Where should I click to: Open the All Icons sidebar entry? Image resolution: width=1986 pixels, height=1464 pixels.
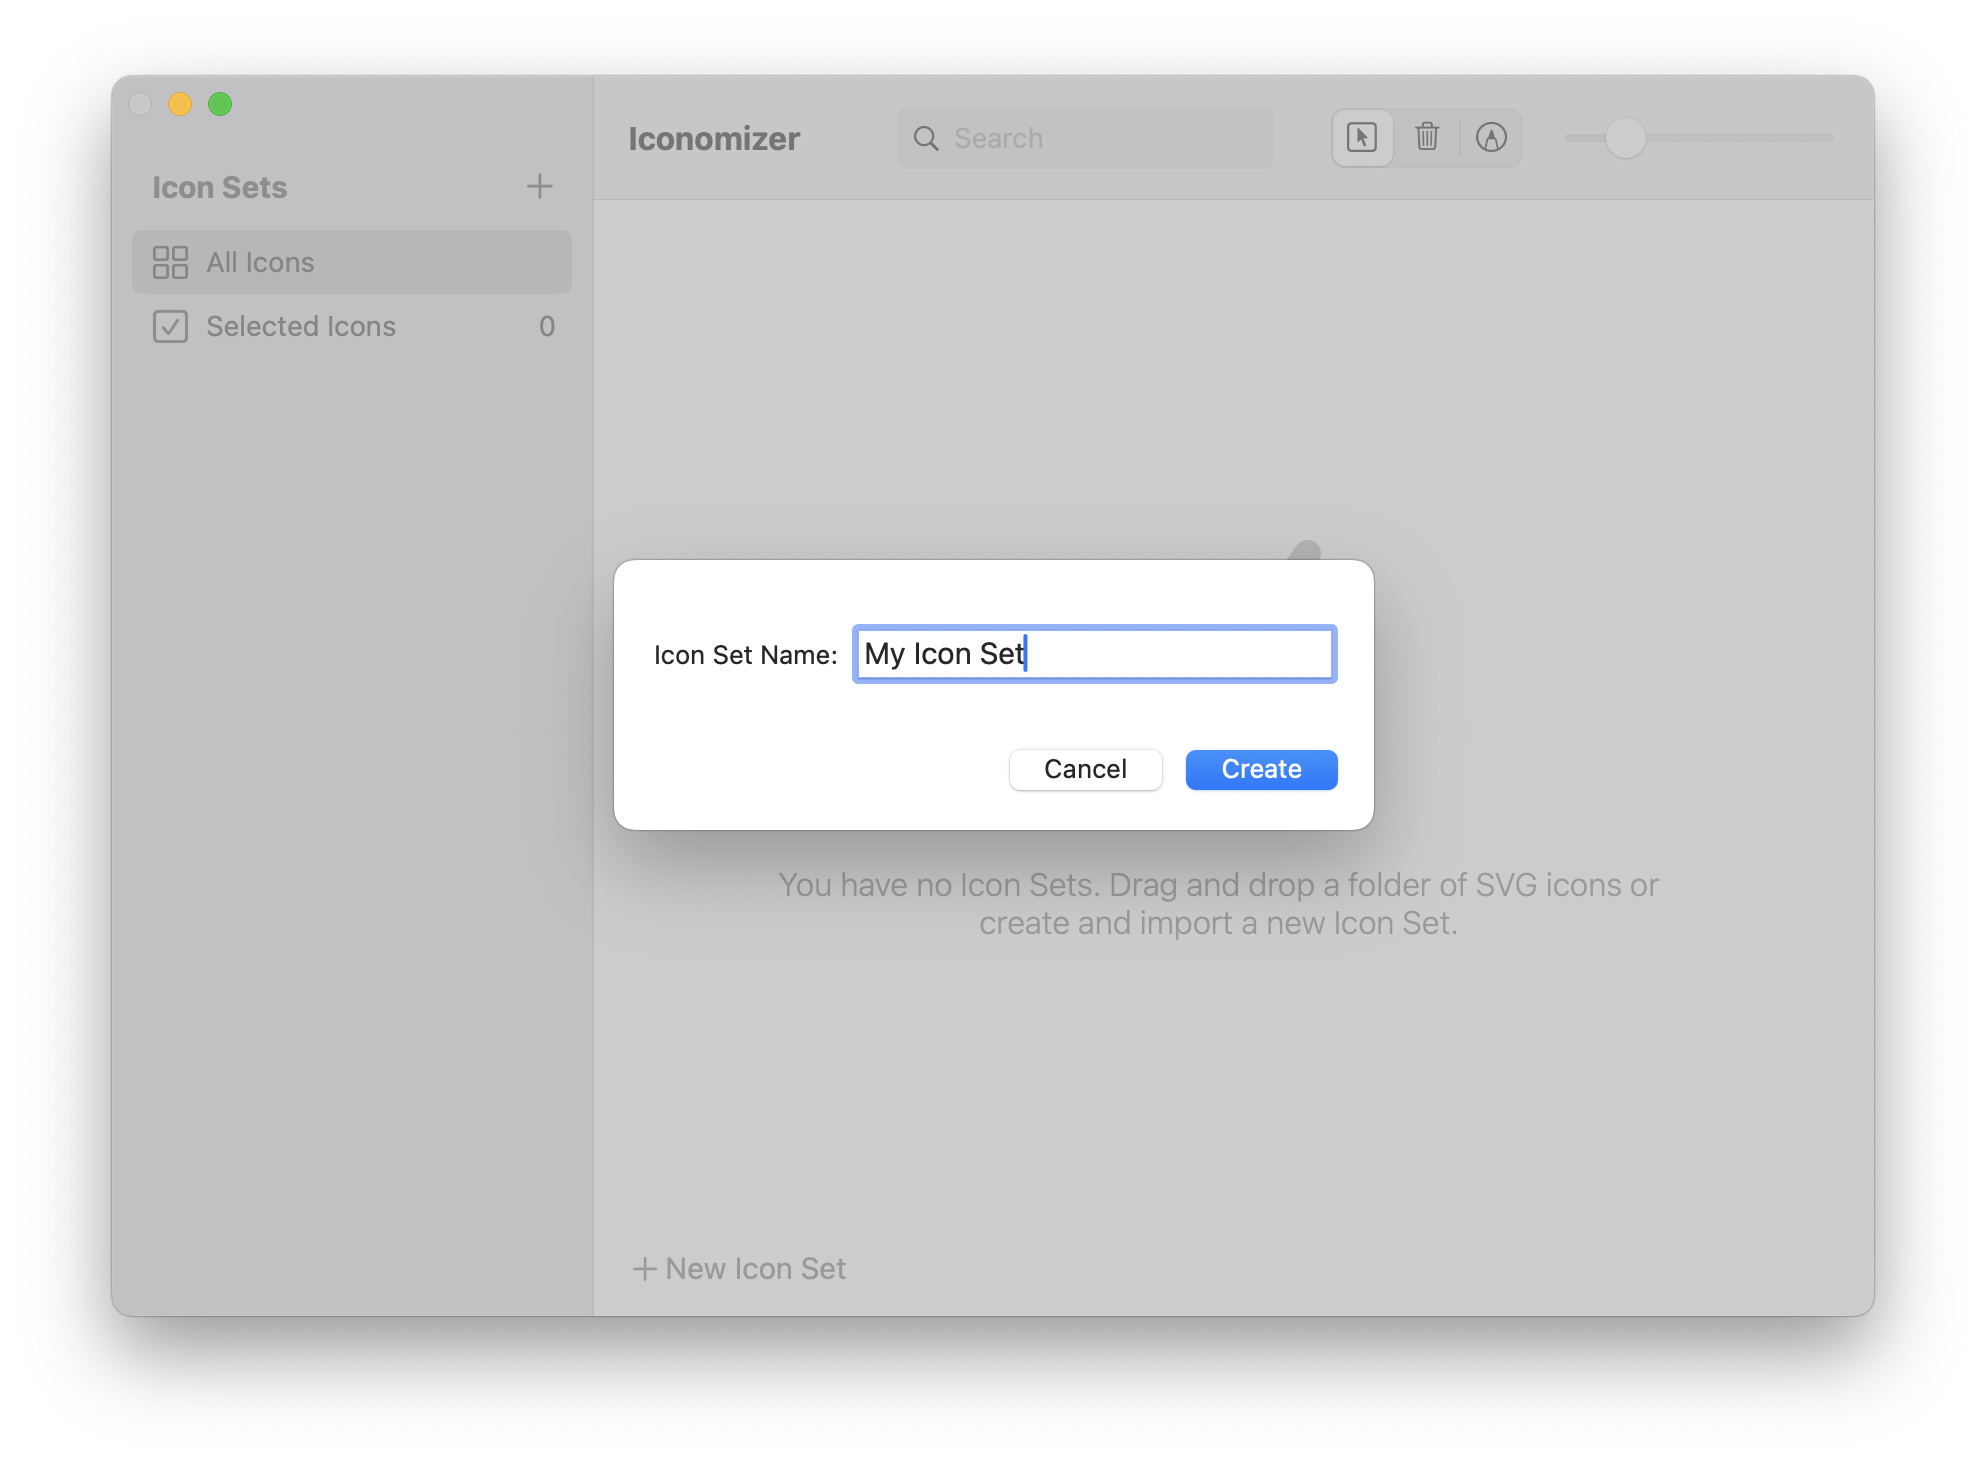point(262,262)
